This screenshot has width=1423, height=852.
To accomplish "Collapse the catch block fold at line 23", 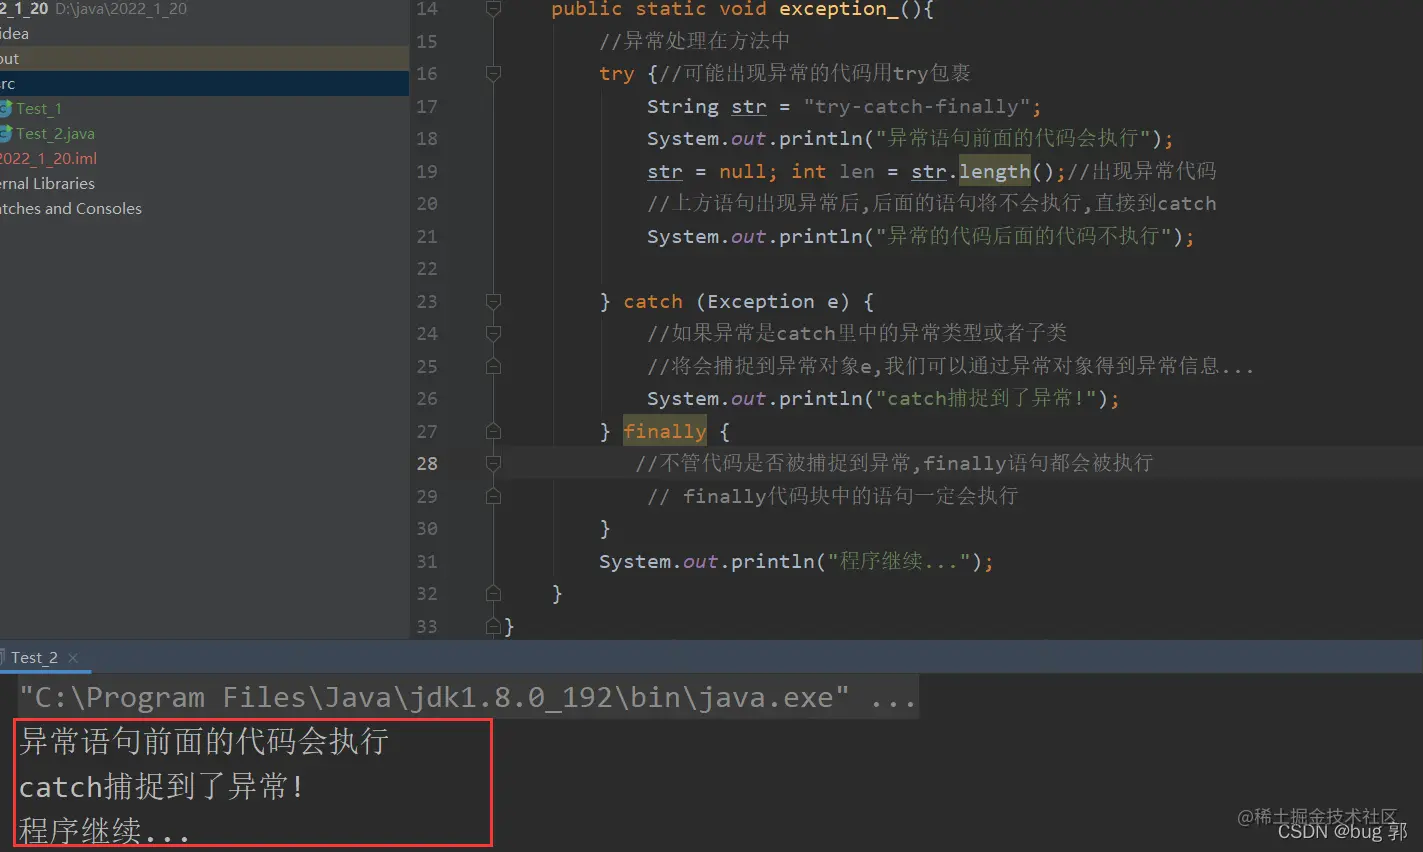I will coord(493,301).
